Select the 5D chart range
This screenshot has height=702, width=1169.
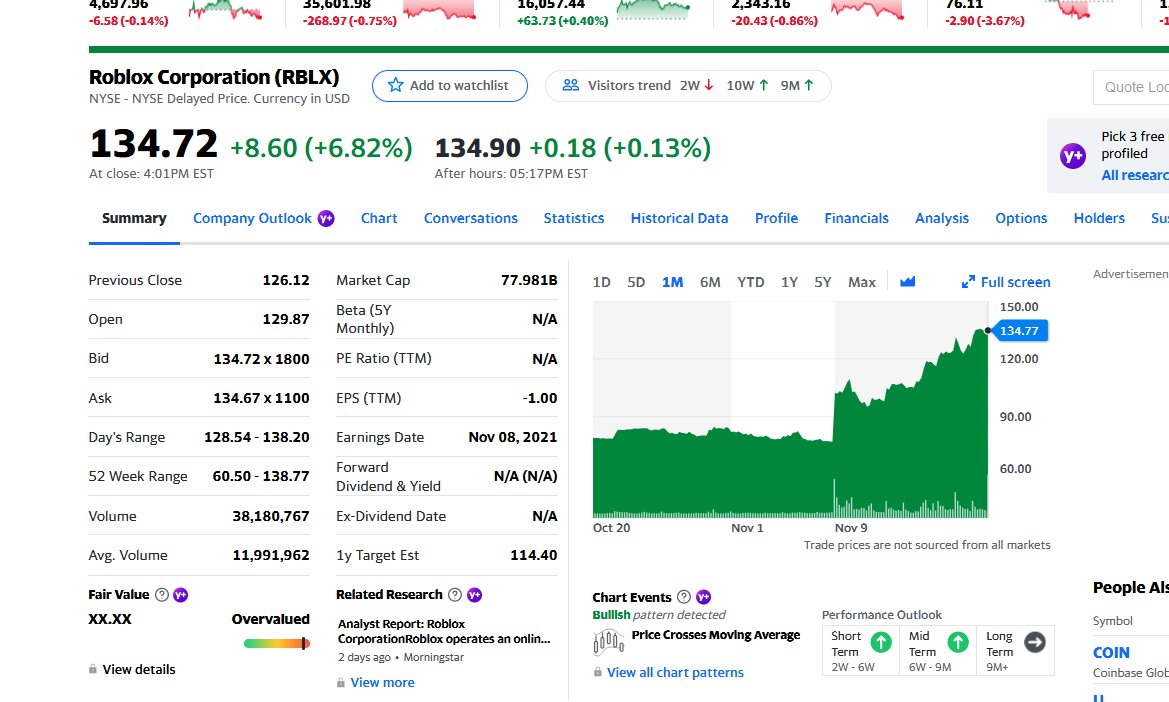click(636, 282)
